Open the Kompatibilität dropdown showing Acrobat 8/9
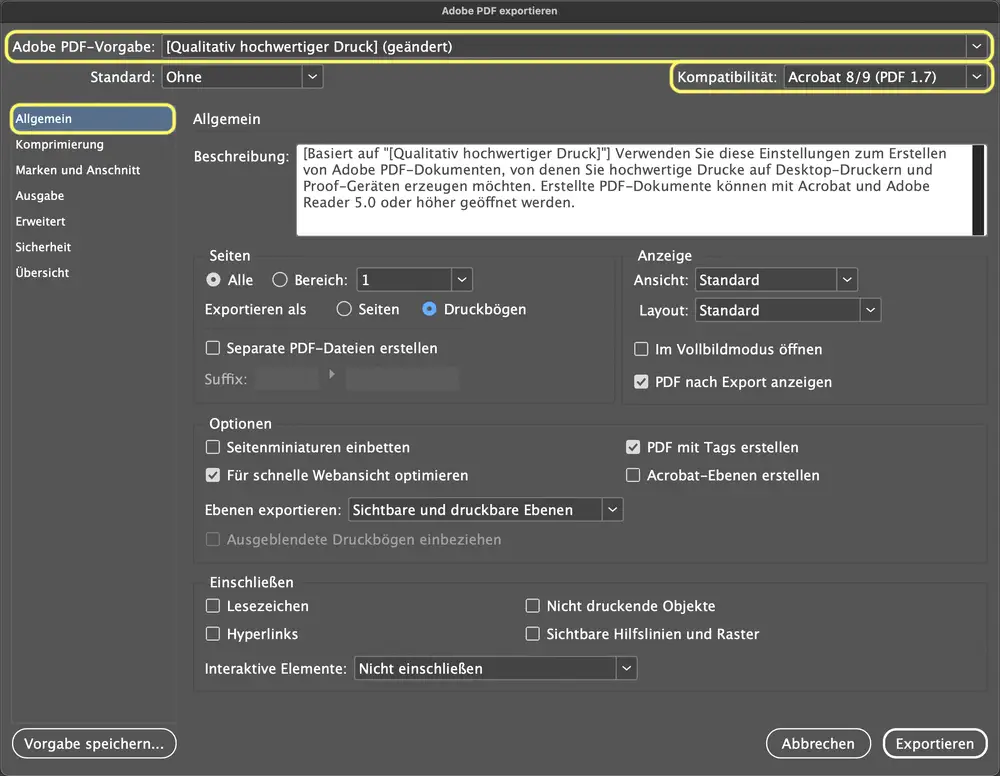The height and width of the screenshot is (776, 1000). [885, 77]
